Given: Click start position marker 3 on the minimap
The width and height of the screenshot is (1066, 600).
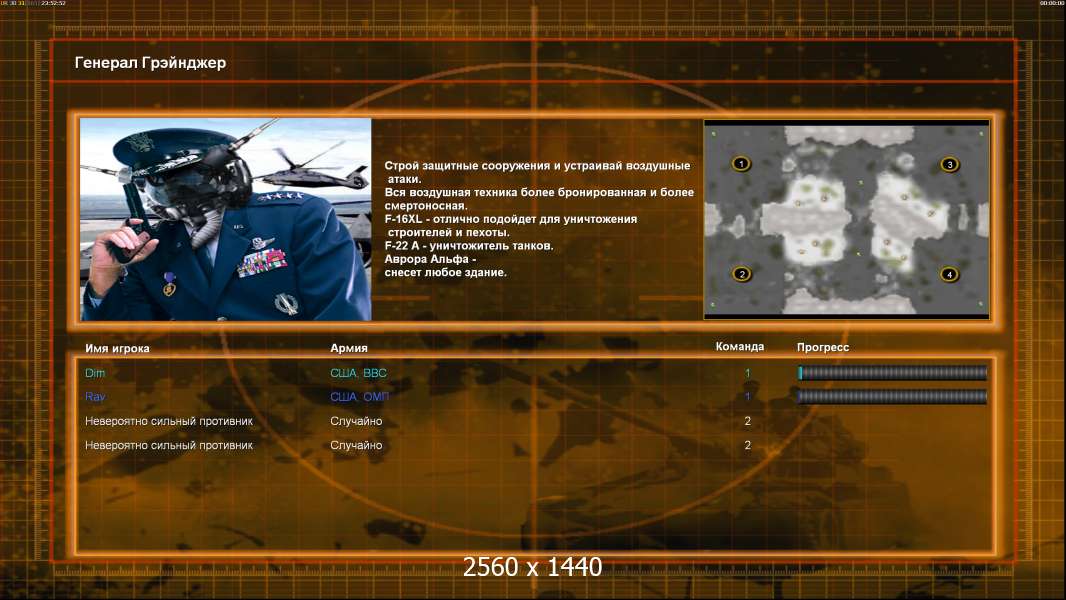Looking at the screenshot, I should 950,164.
